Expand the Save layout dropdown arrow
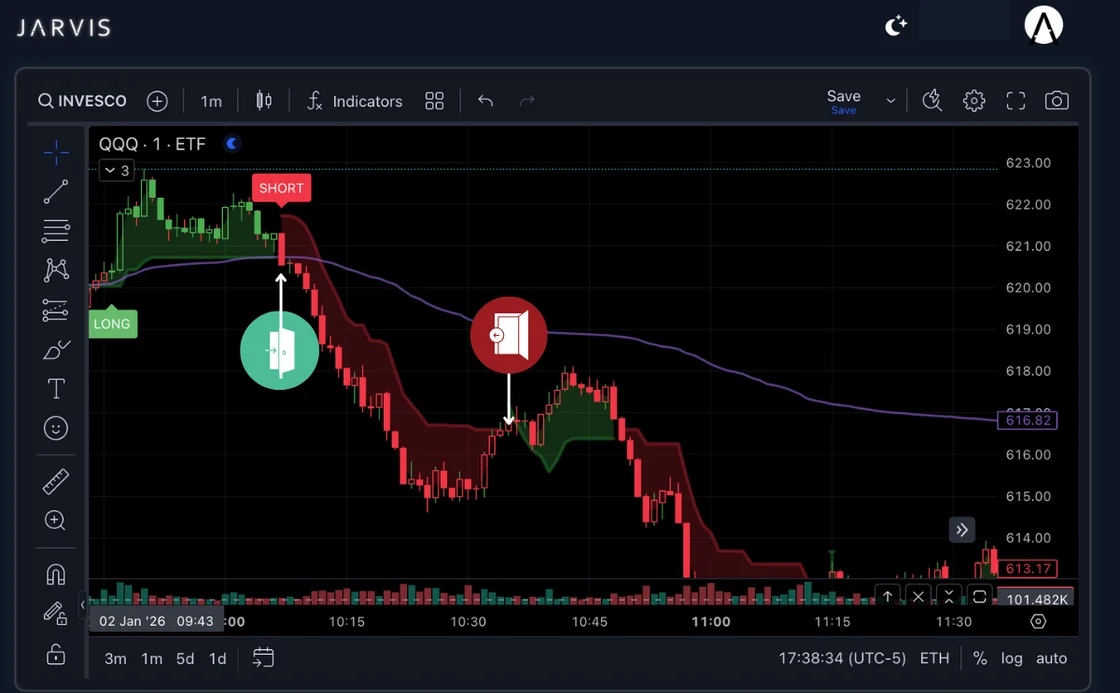 tap(891, 101)
